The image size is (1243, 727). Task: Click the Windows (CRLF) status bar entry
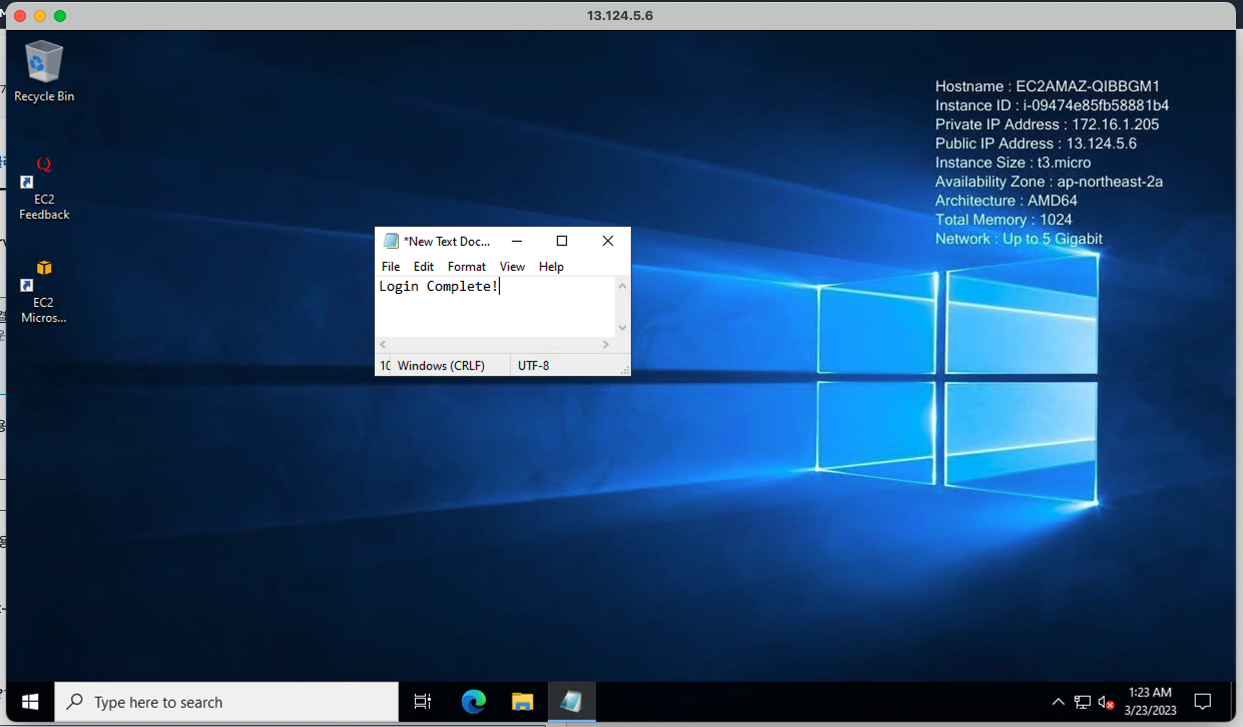(441, 366)
